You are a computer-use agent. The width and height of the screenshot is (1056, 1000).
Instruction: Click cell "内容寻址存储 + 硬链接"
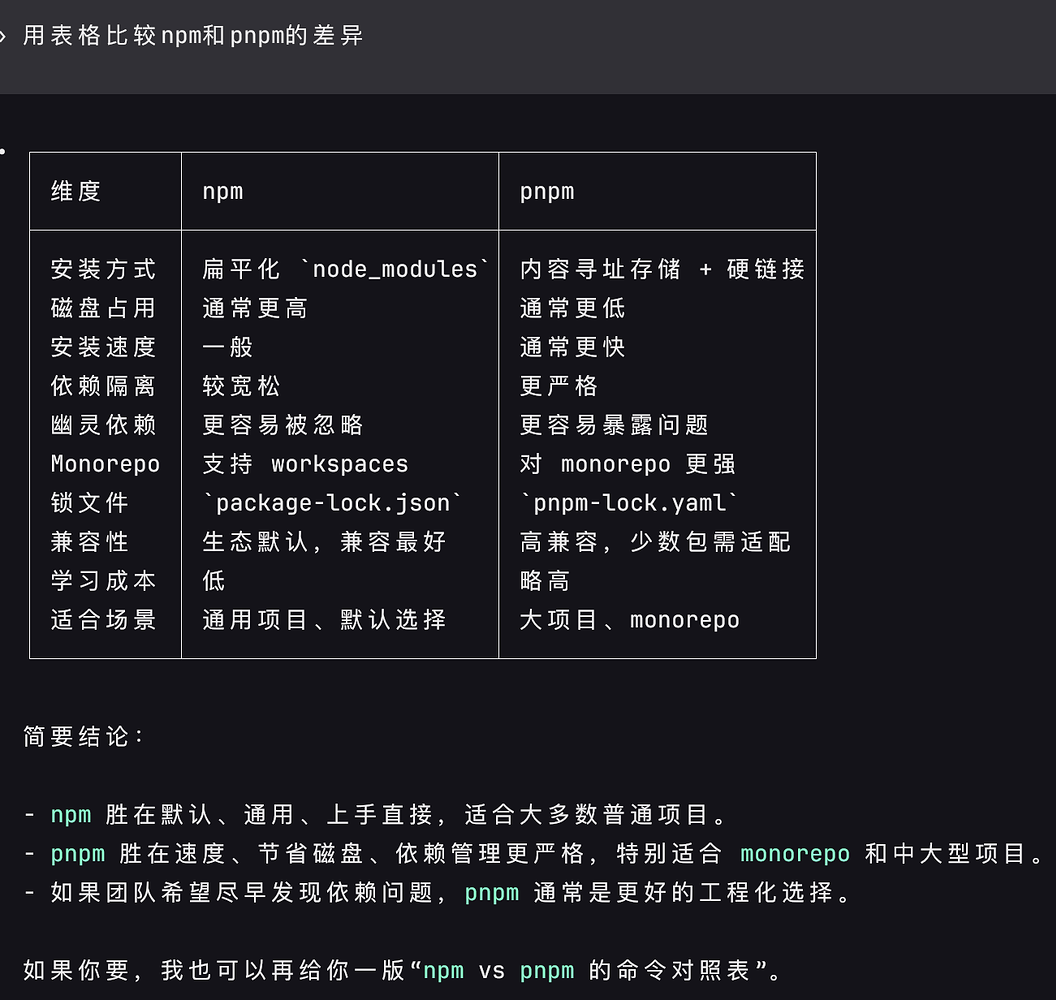(x=663, y=269)
